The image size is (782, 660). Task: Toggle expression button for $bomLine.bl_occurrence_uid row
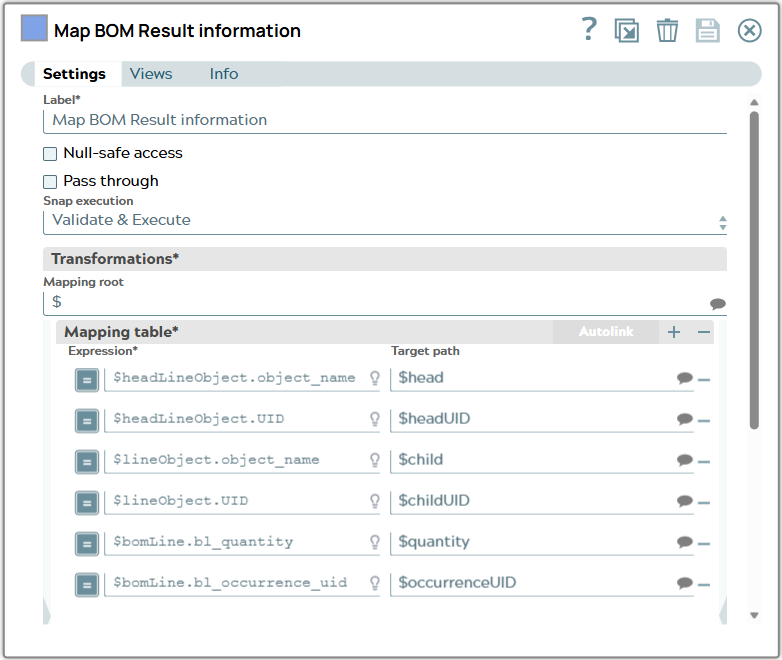(87, 585)
